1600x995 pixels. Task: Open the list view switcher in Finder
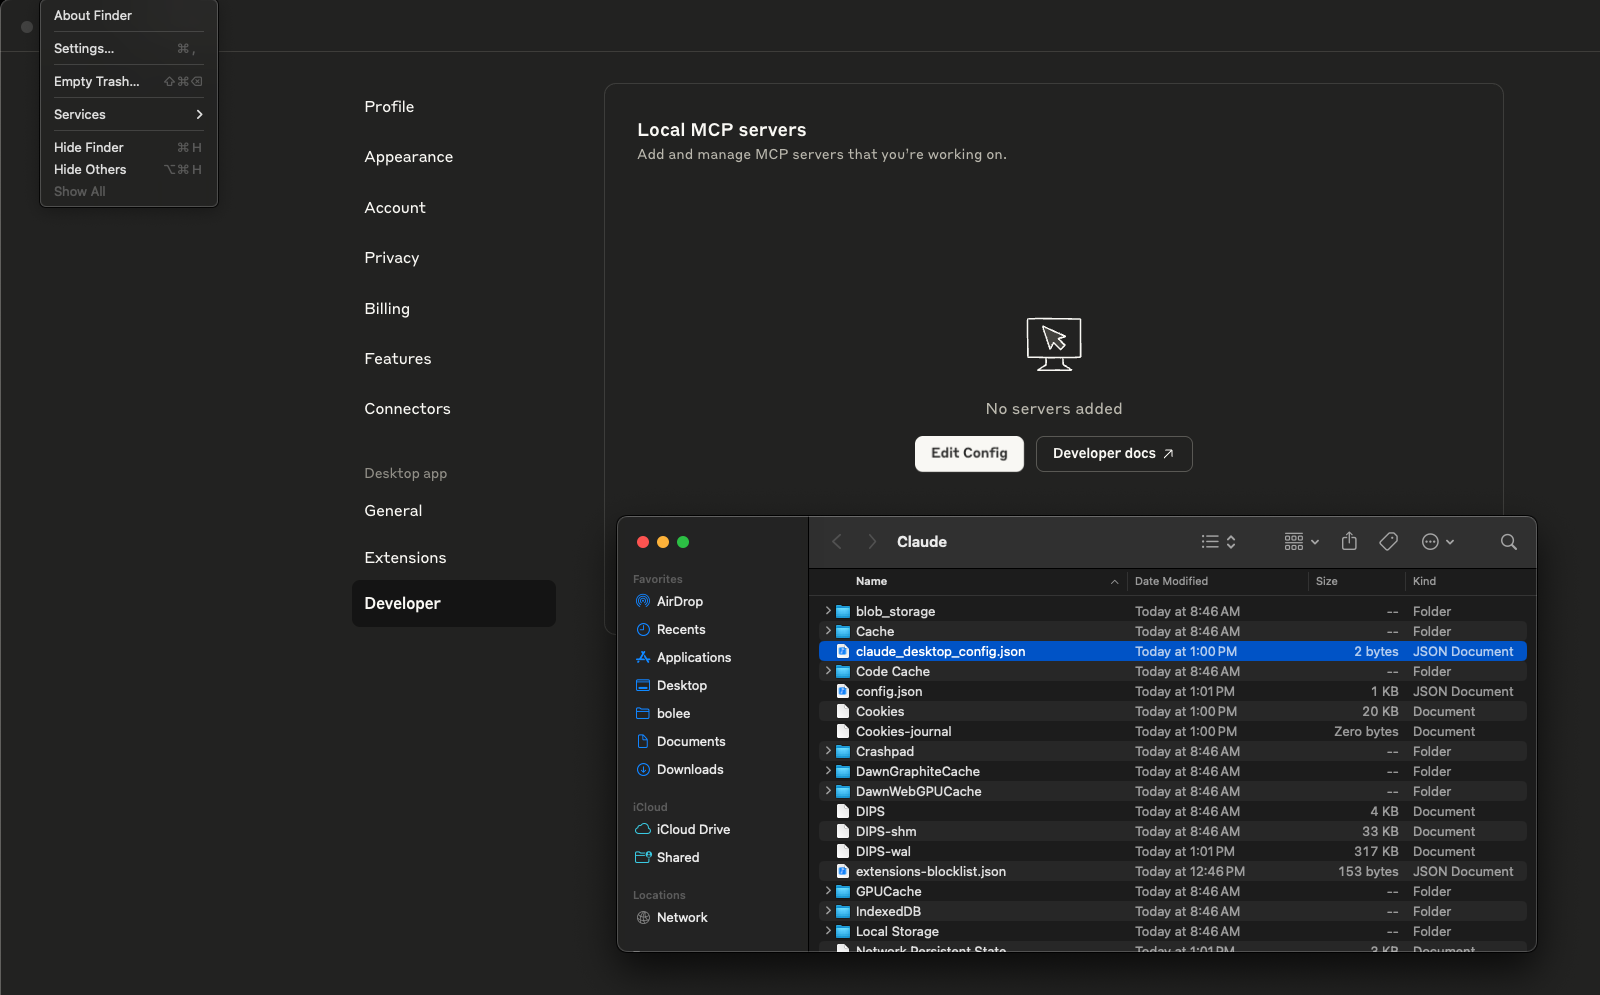1219,542
